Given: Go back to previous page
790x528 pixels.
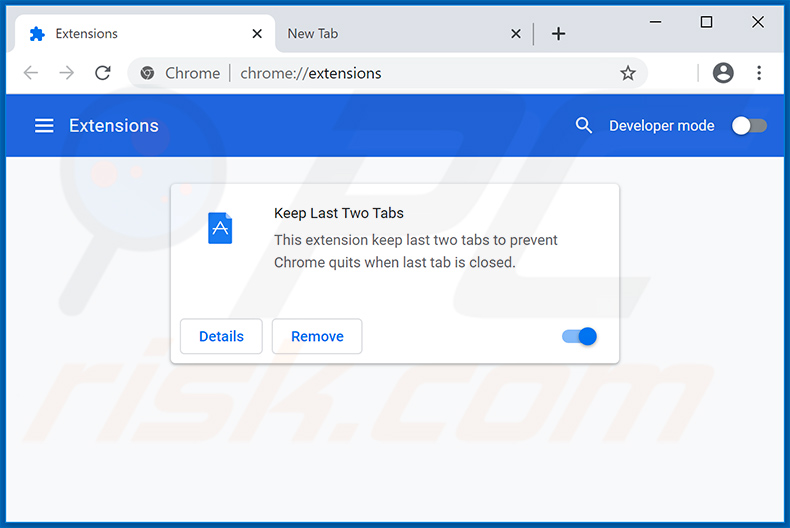Looking at the screenshot, I should 31,73.
